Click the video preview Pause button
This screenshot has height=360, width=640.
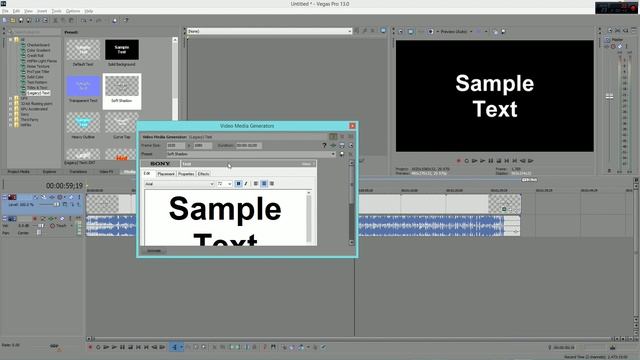(x=490, y=161)
